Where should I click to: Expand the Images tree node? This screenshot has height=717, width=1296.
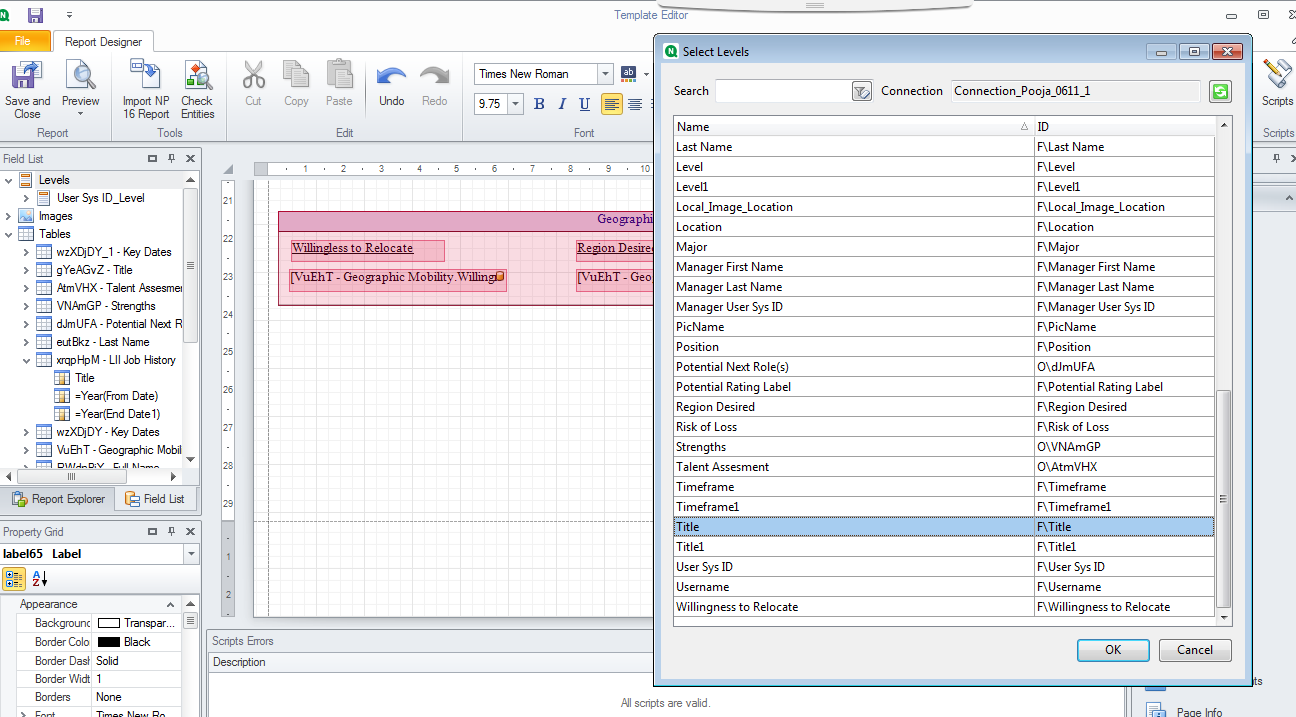[x=9, y=216]
